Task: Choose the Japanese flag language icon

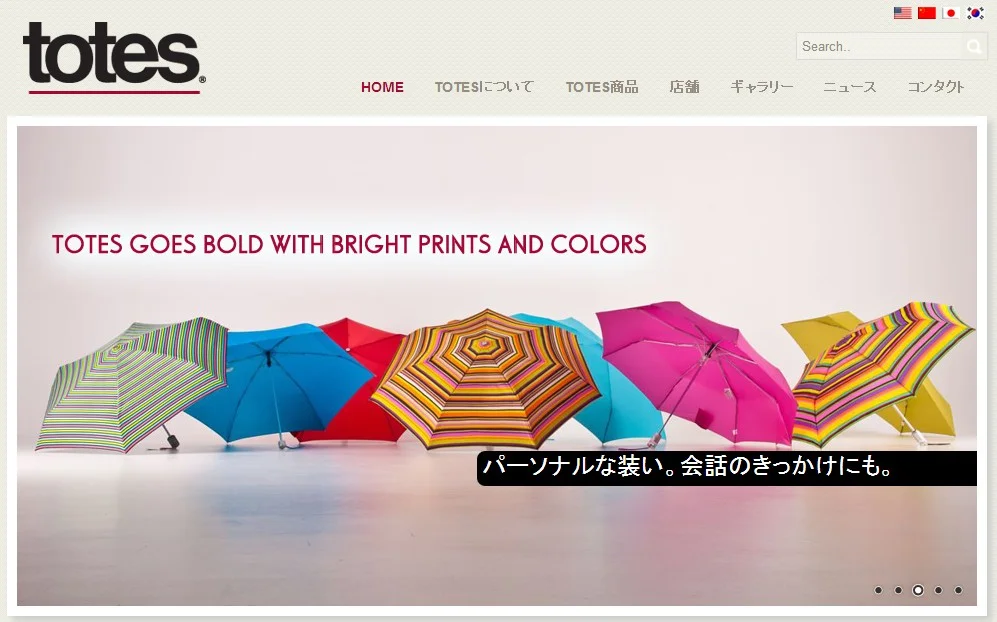Action: pos(951,13)
